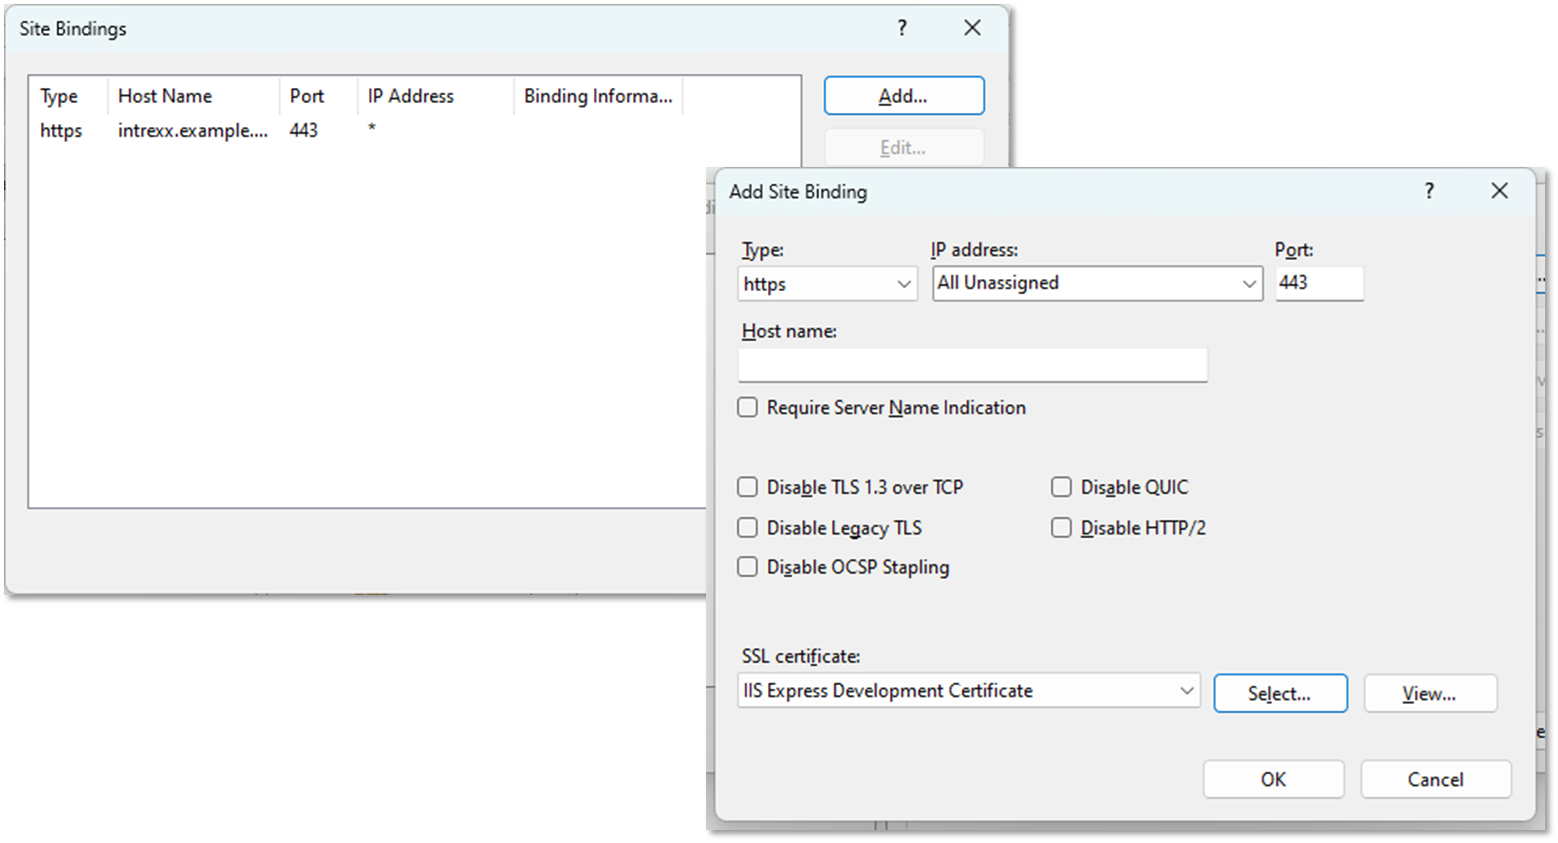The width and height of the screenshot is (1558, 843).
Task: Enable Require Server Name Indication checkbox
Action: point(748,408)
